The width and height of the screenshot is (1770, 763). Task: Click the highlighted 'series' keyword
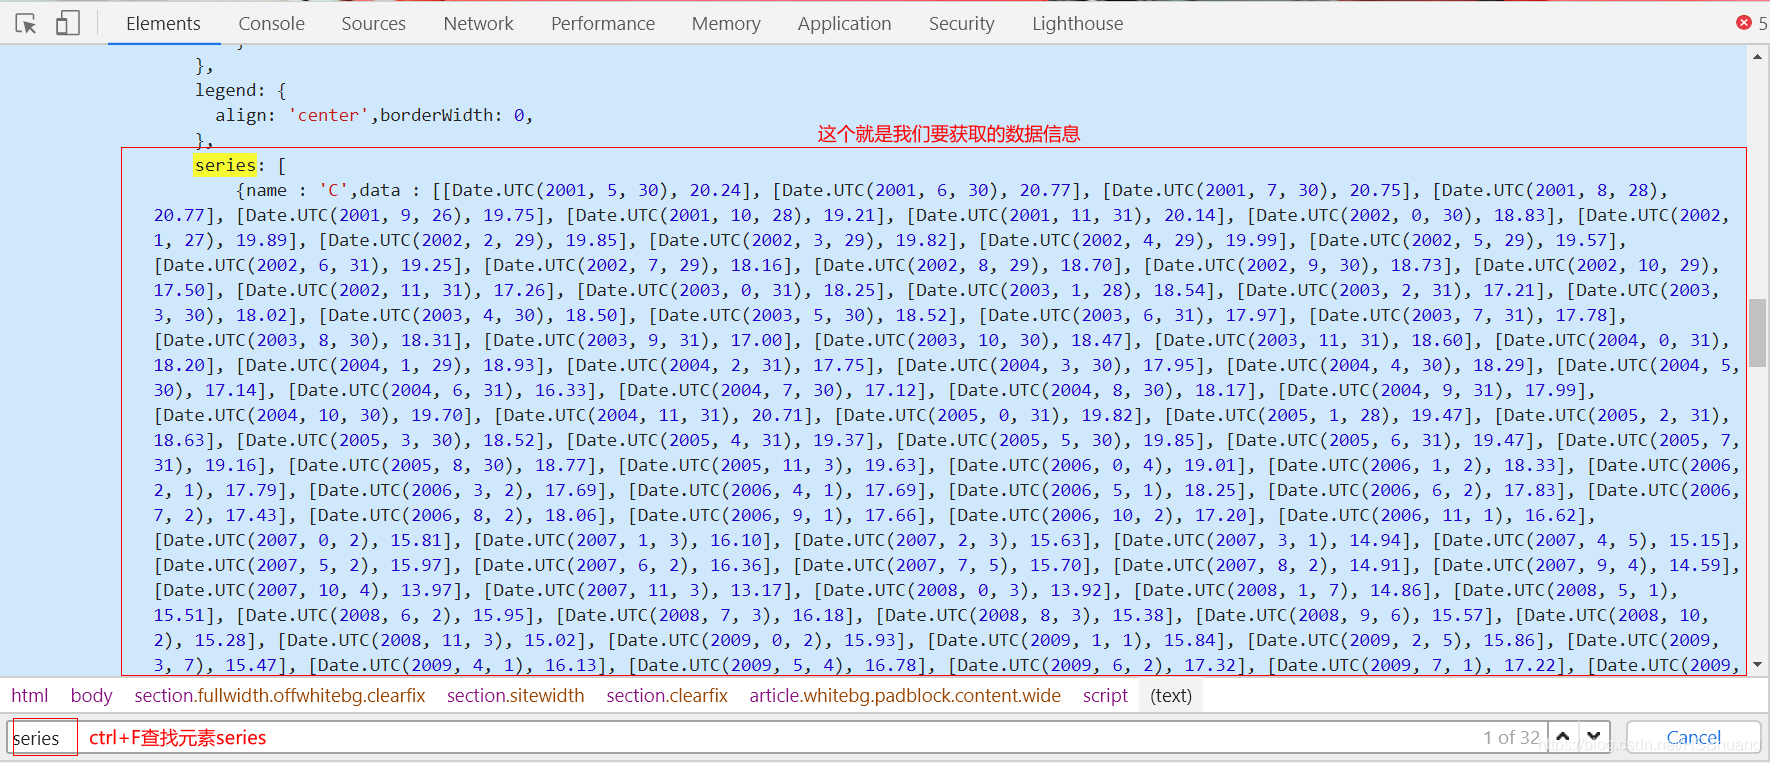pos(225,165)
